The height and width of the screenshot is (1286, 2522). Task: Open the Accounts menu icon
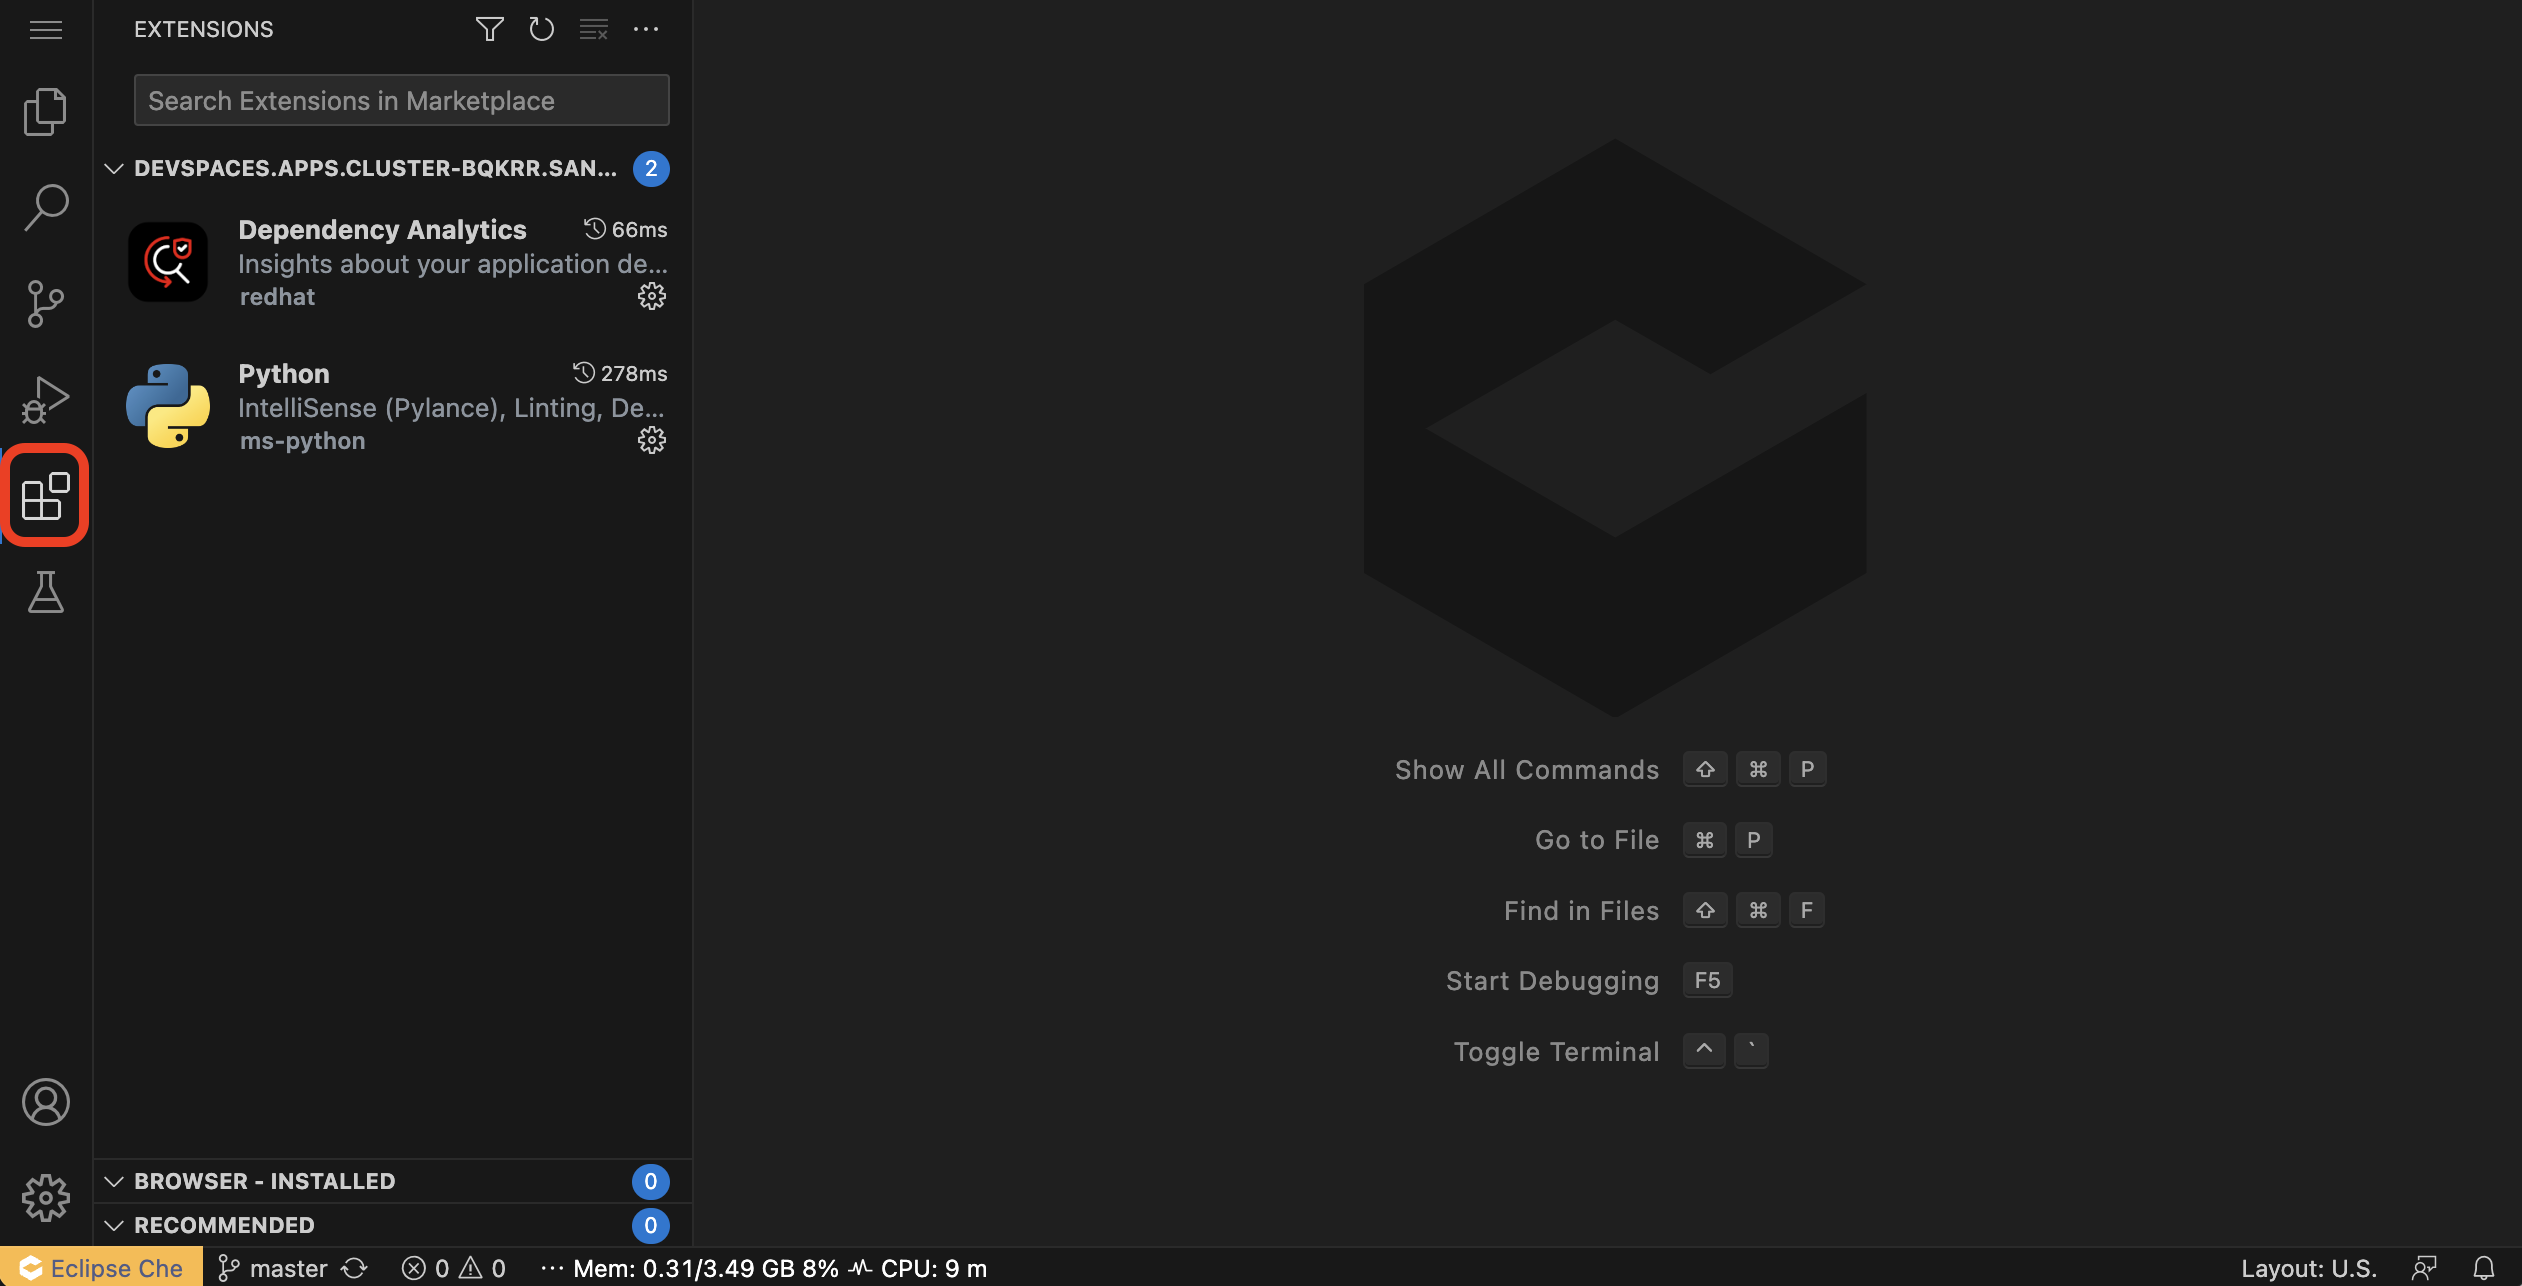[x=46, y=1102]
